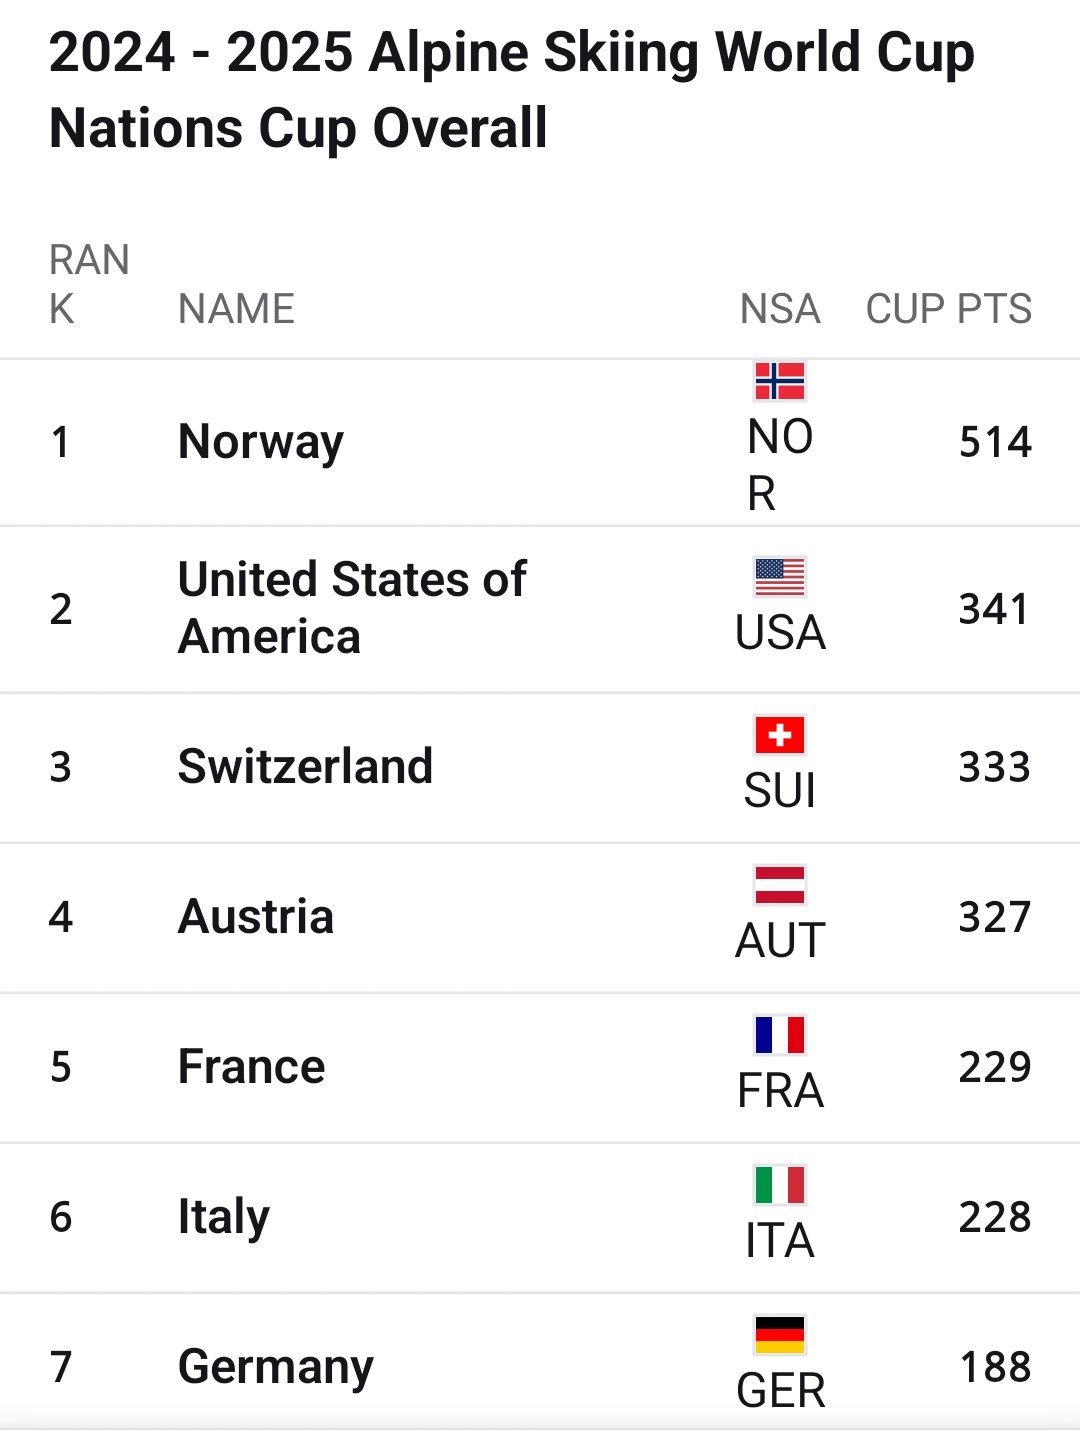Open United States of America entry

click(x=352, y=608)
